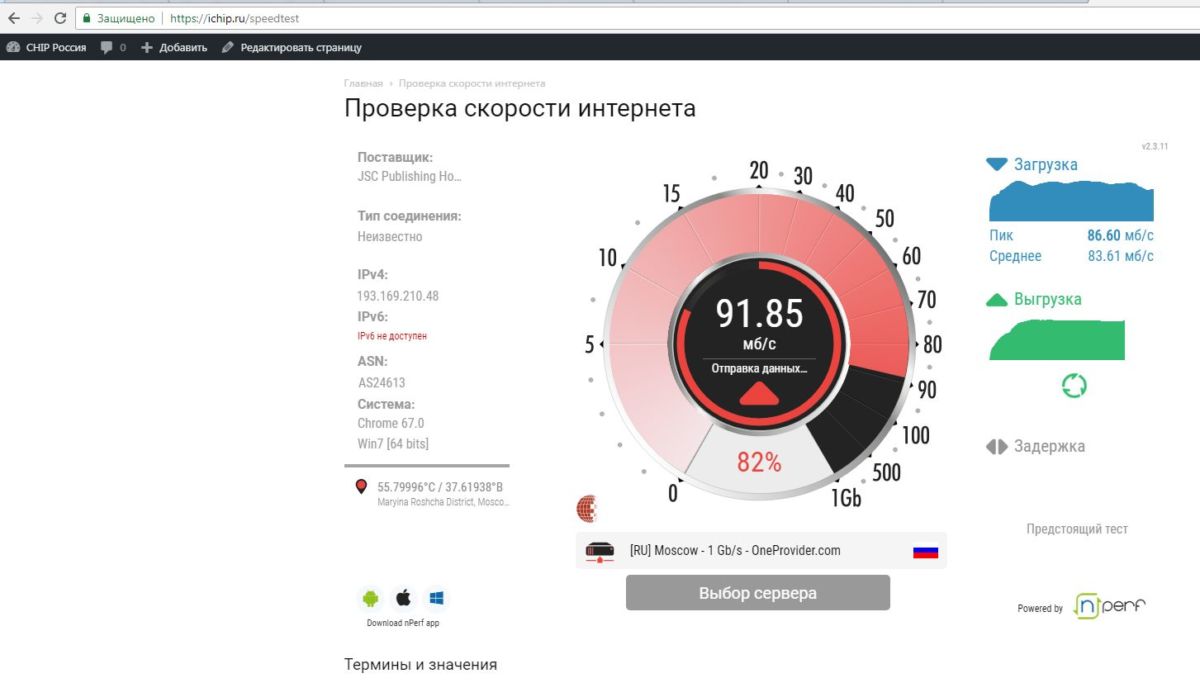The width and height of the screenshot is (1200, 683).
Task: Click the nPerf logo
Action: pyautogui.click(x=1109, y=606)
